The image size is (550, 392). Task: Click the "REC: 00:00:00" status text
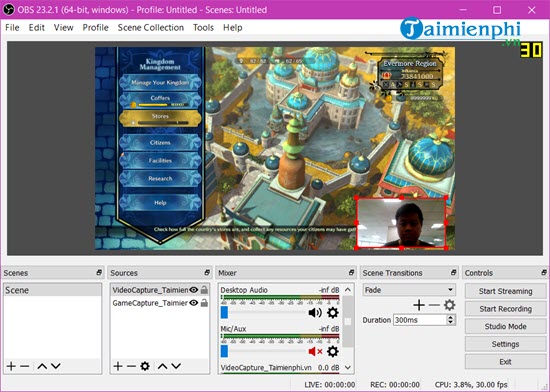(395, 385)
